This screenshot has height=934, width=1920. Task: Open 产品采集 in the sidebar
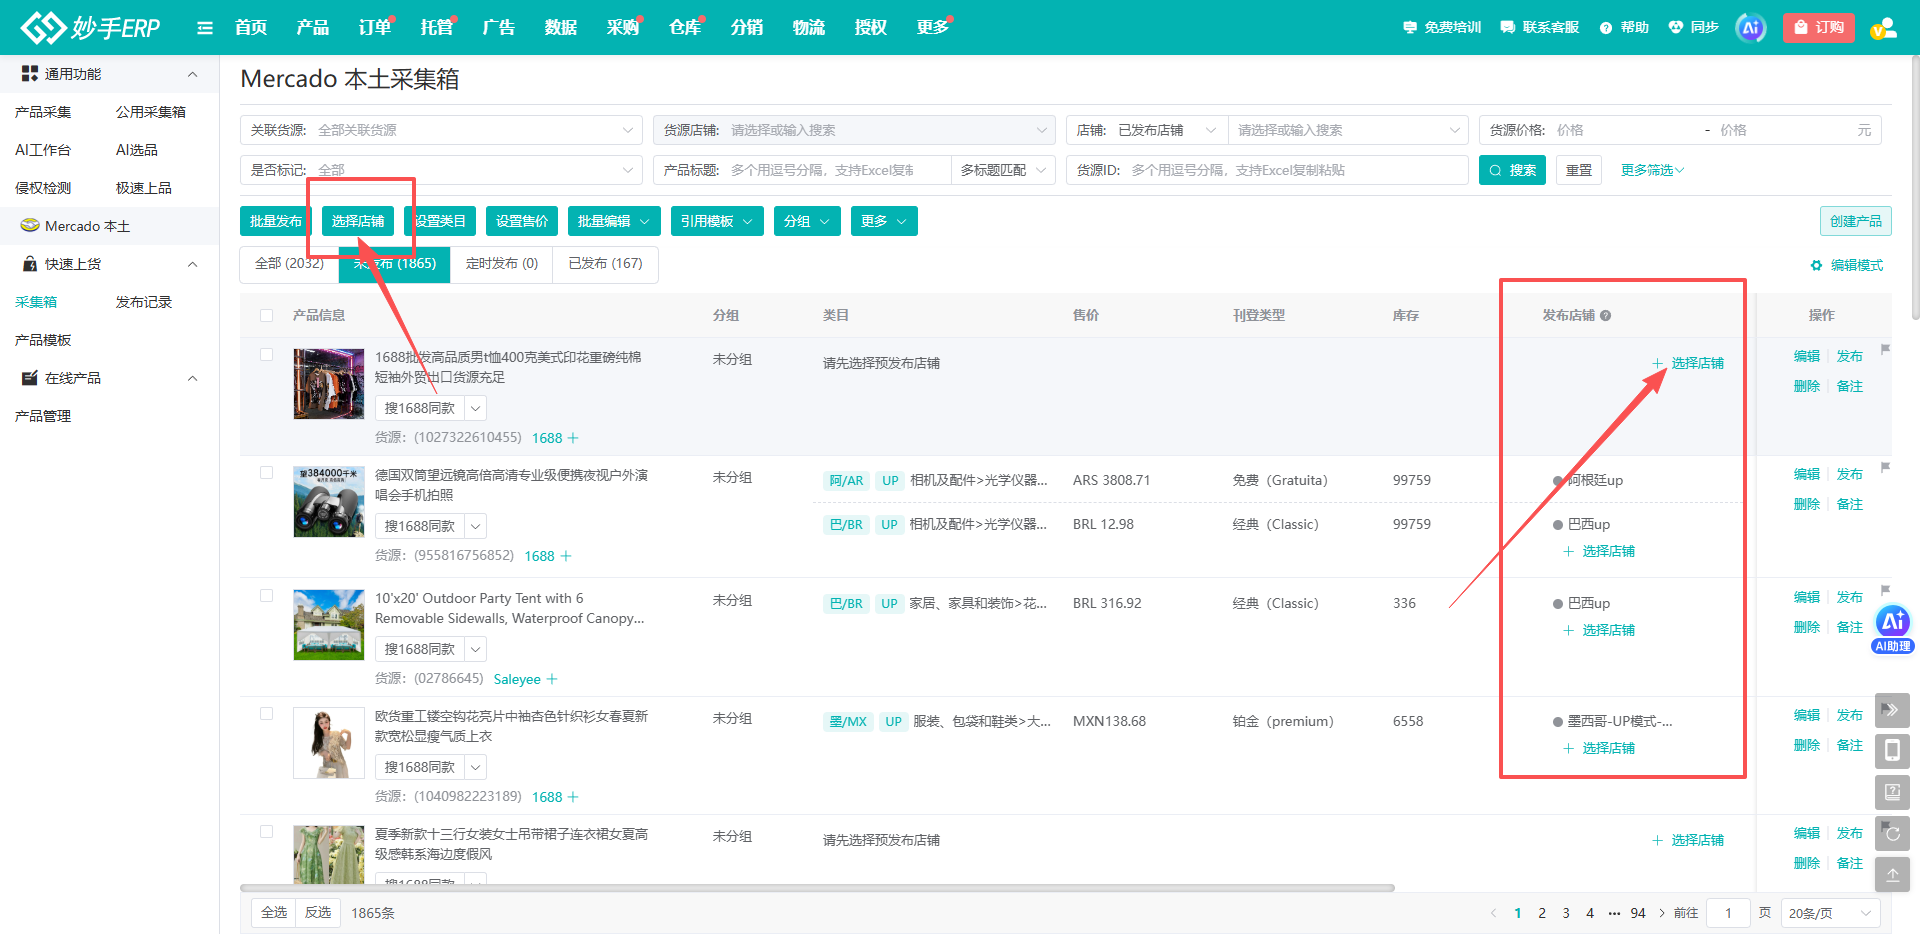pyautogui.click(x=43, y=112)
